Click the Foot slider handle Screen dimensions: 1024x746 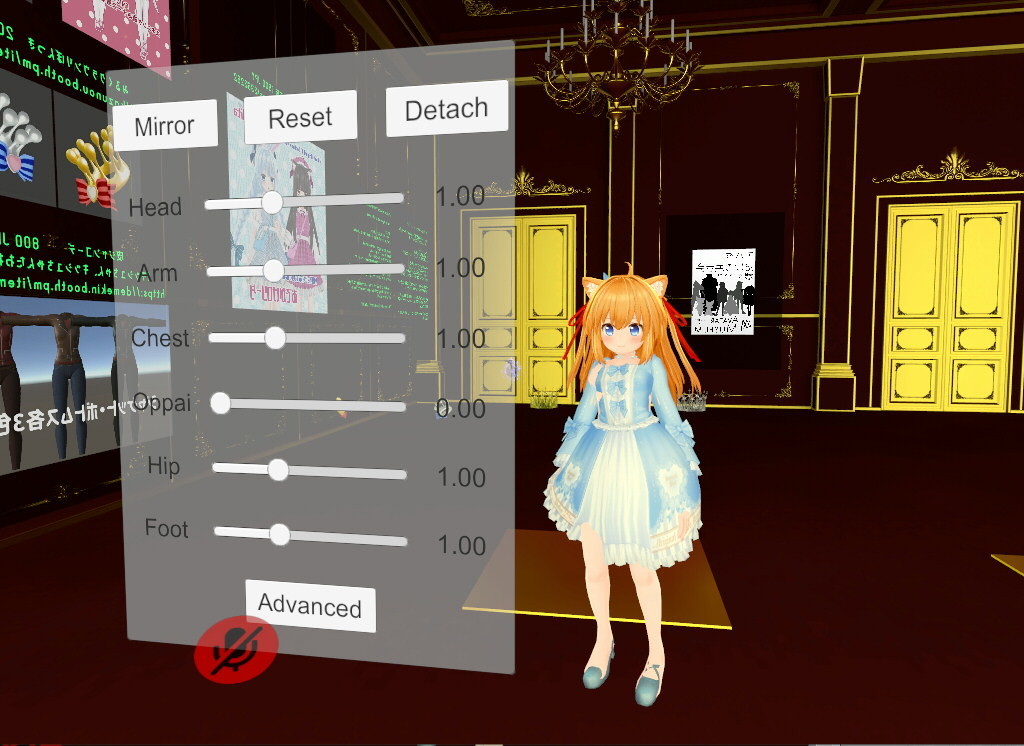[281, 536]
